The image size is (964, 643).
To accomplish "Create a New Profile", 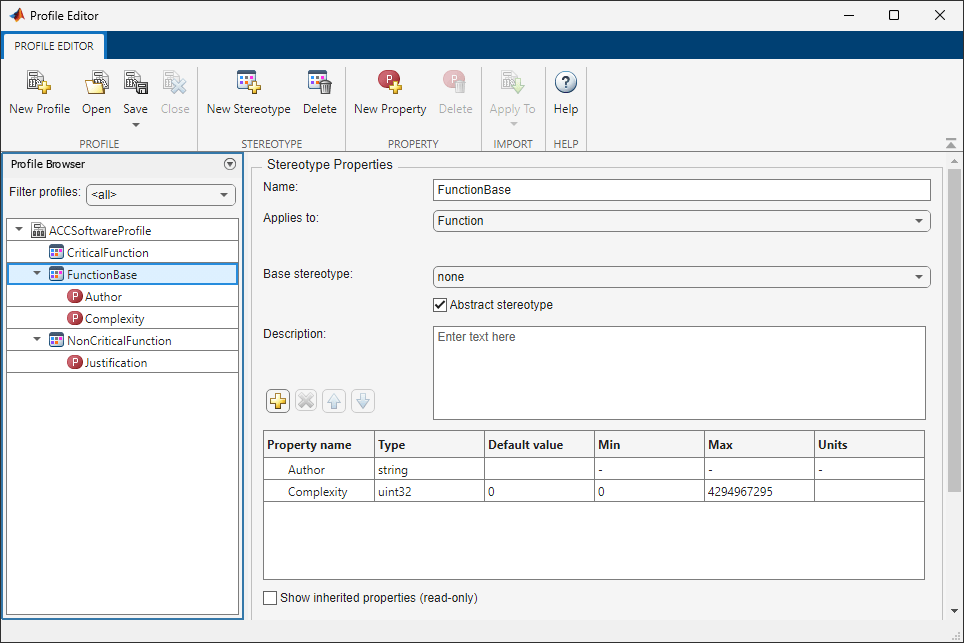I will coord(38,90).
